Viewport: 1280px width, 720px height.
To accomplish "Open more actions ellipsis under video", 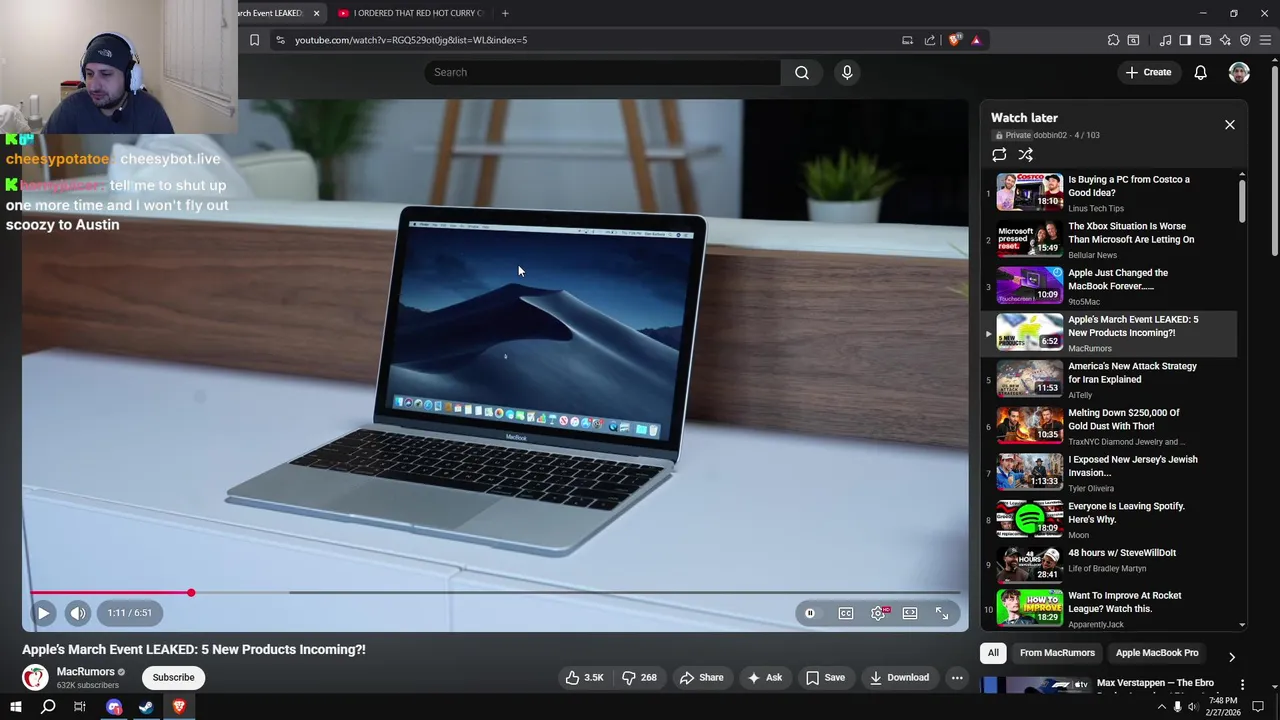I will click(957, 677).
